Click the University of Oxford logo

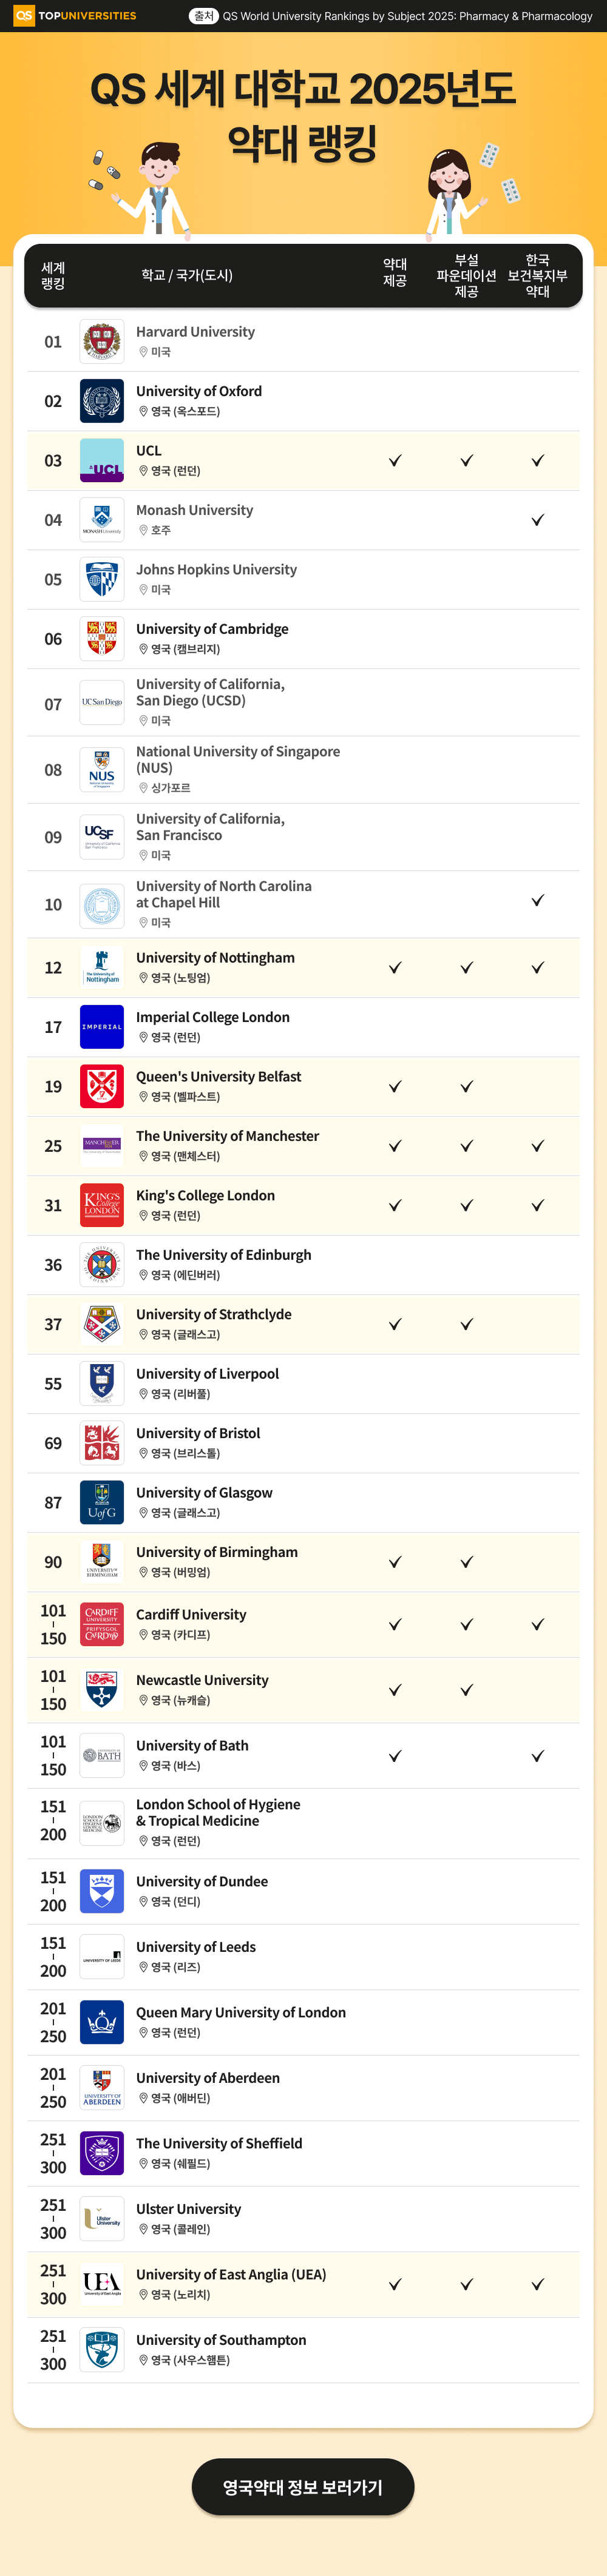click(x=102, y=401)
